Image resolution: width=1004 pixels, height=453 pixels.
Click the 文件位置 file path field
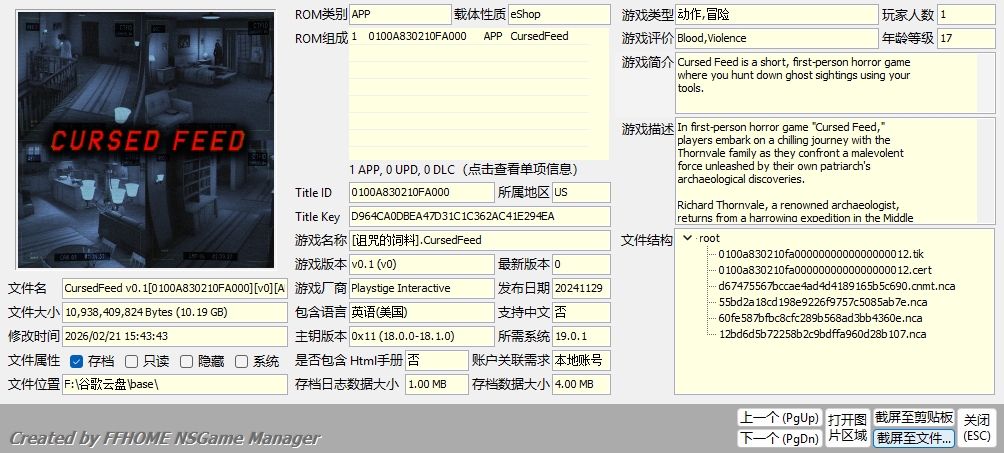click(174, 384)
